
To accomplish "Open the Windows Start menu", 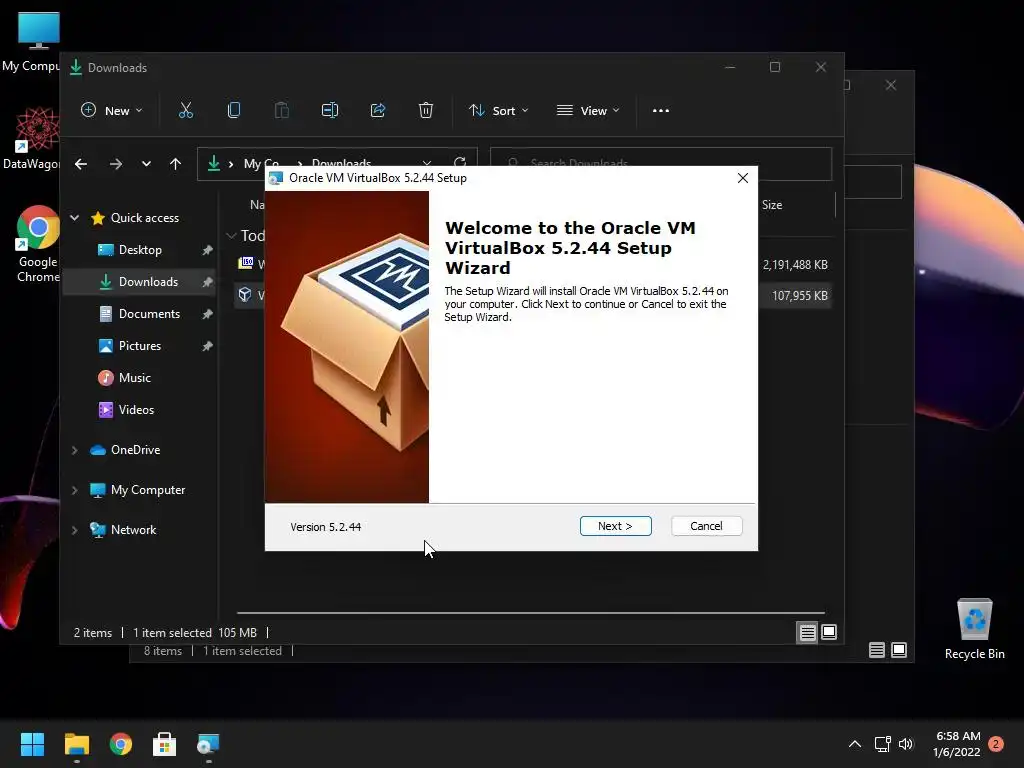I will (32, 744).
